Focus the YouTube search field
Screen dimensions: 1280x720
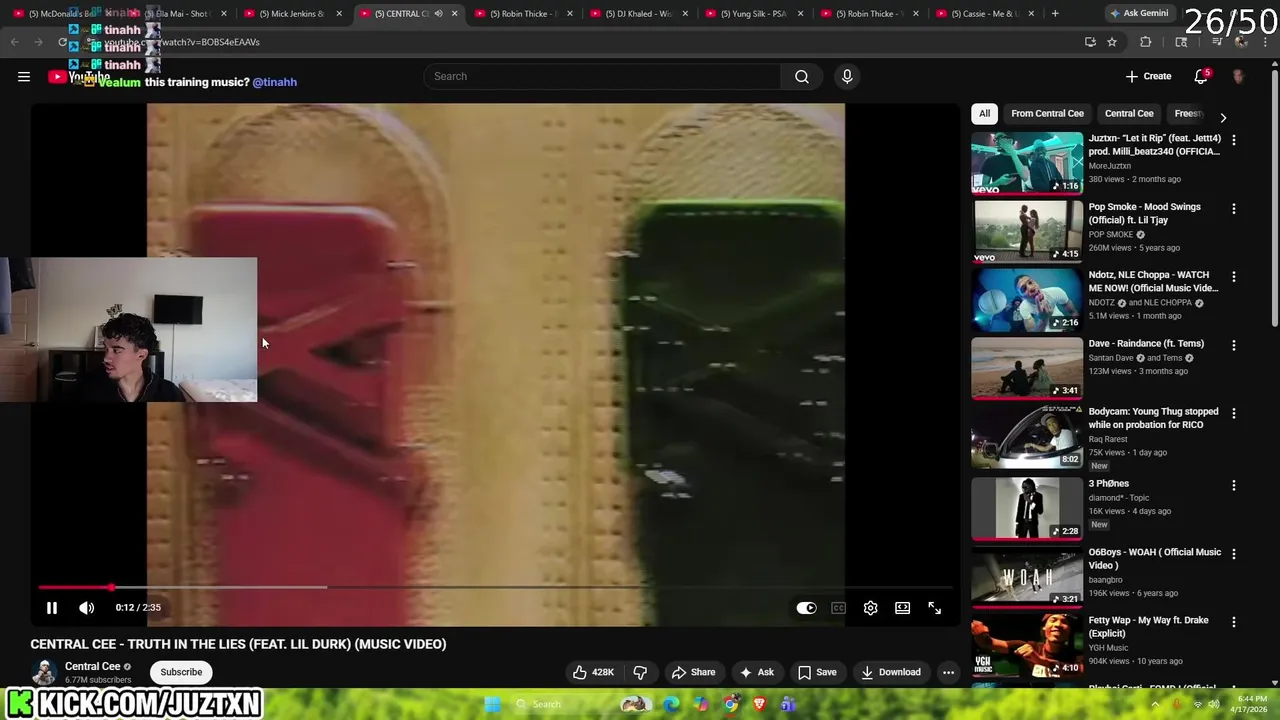[x=603, y=77]
